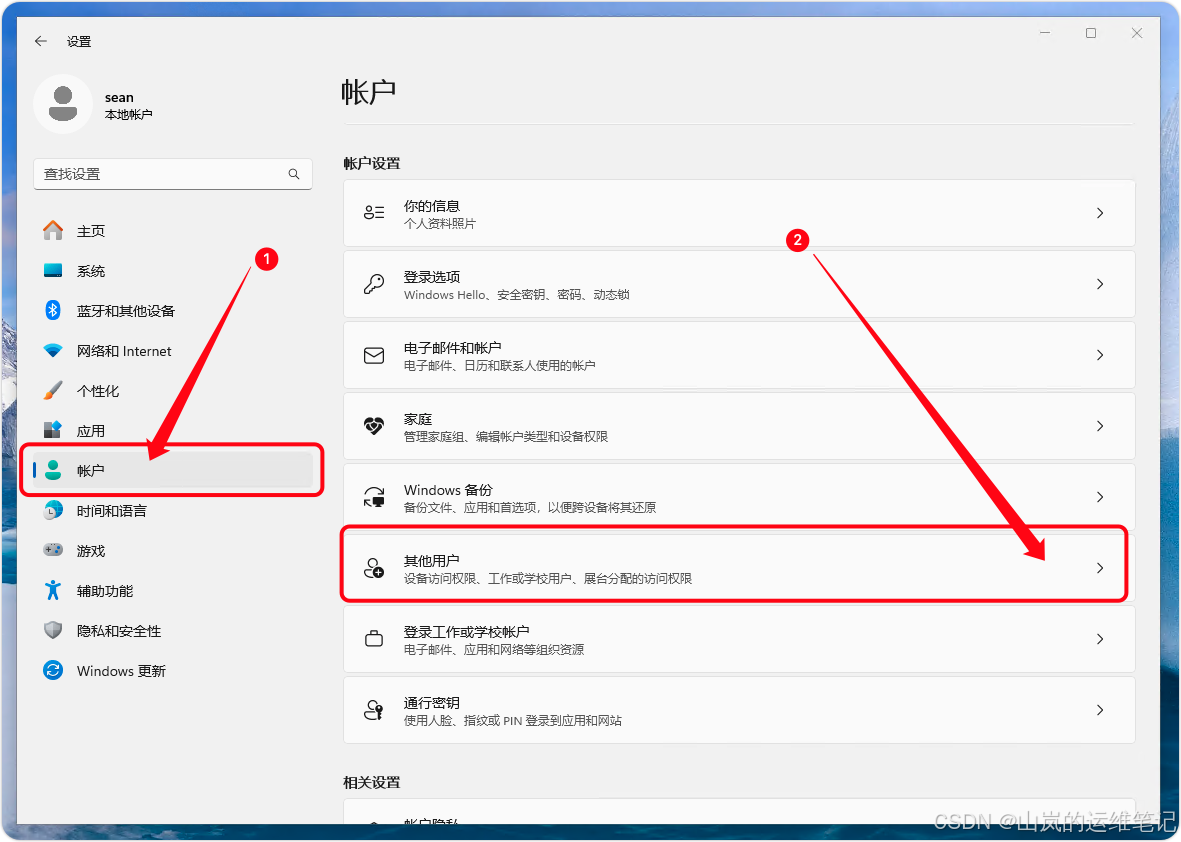This screenshot has width=1181, height=842.
Task: Open the Windows 备份 title
Action: pyautogui.click(x=448, y=490)
